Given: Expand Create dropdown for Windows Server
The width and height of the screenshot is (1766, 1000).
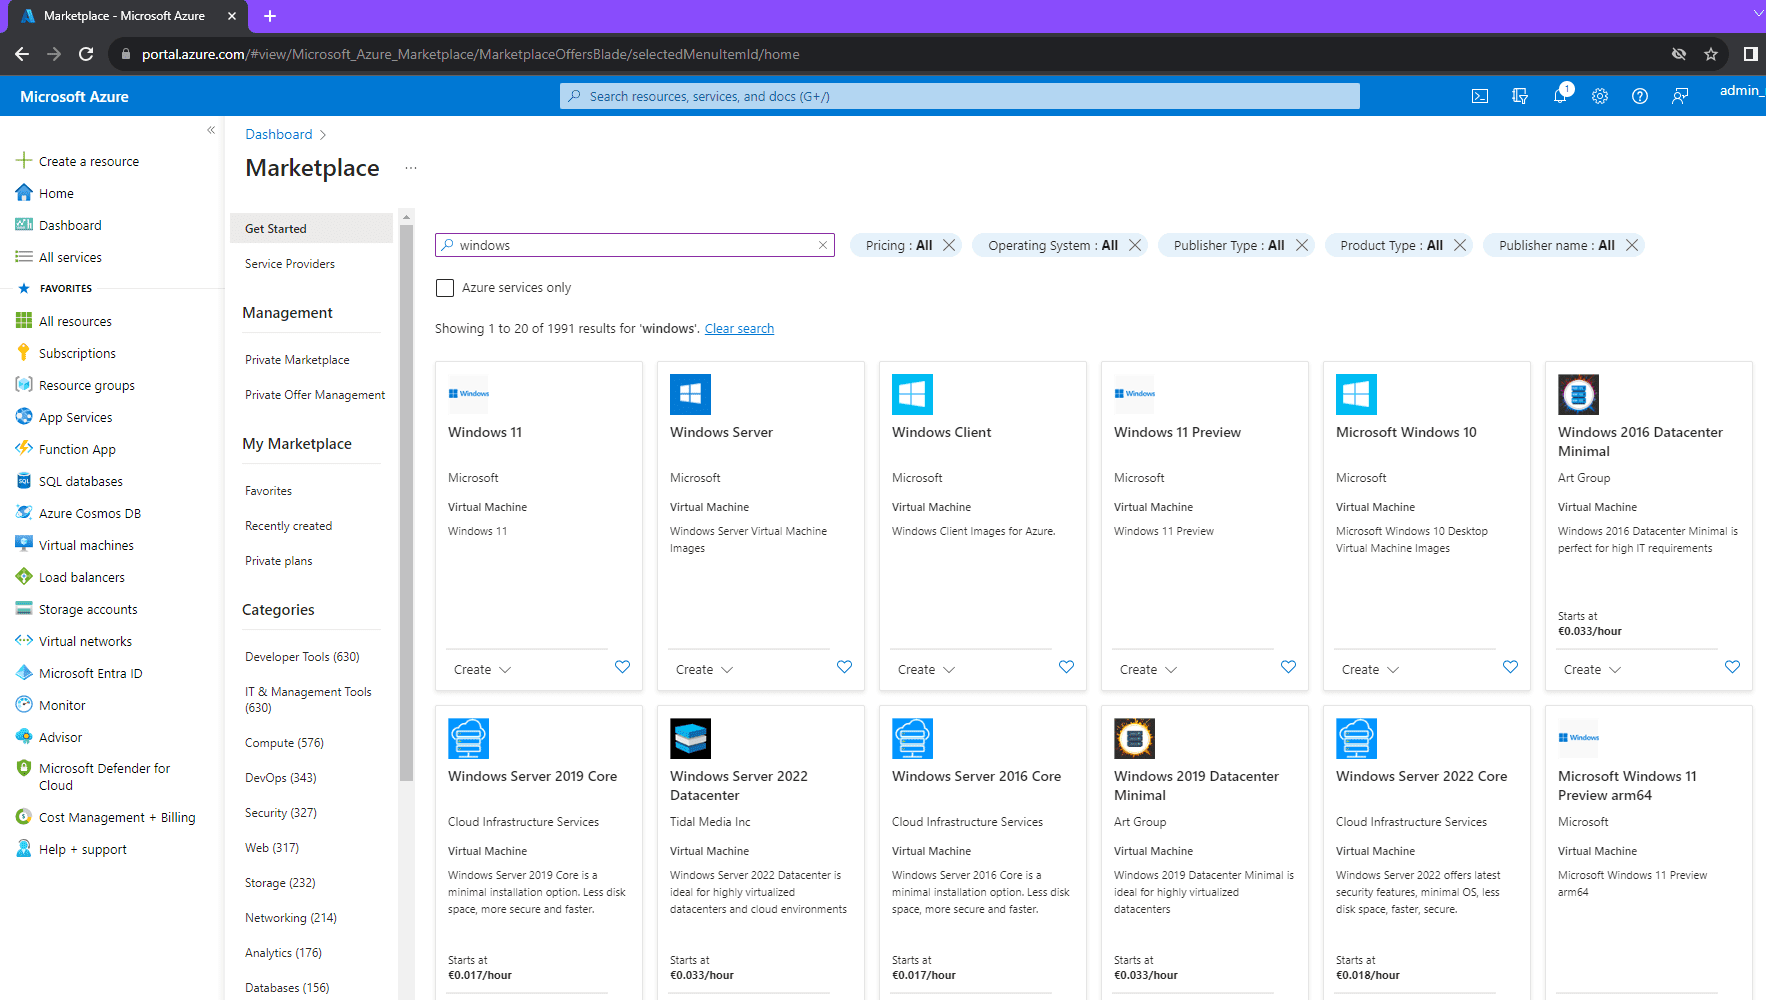Looking at the screenshot, I should [704, 670].
